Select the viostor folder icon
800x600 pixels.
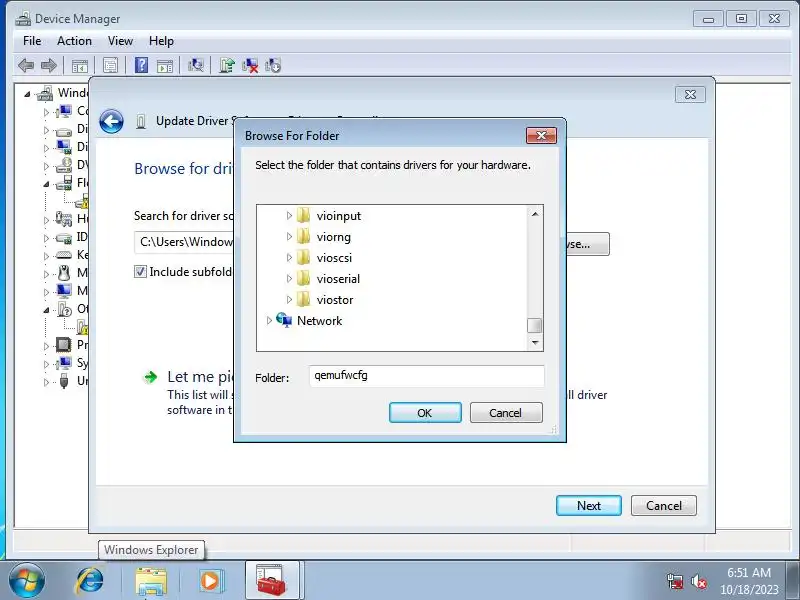click(x=303, y=299)
